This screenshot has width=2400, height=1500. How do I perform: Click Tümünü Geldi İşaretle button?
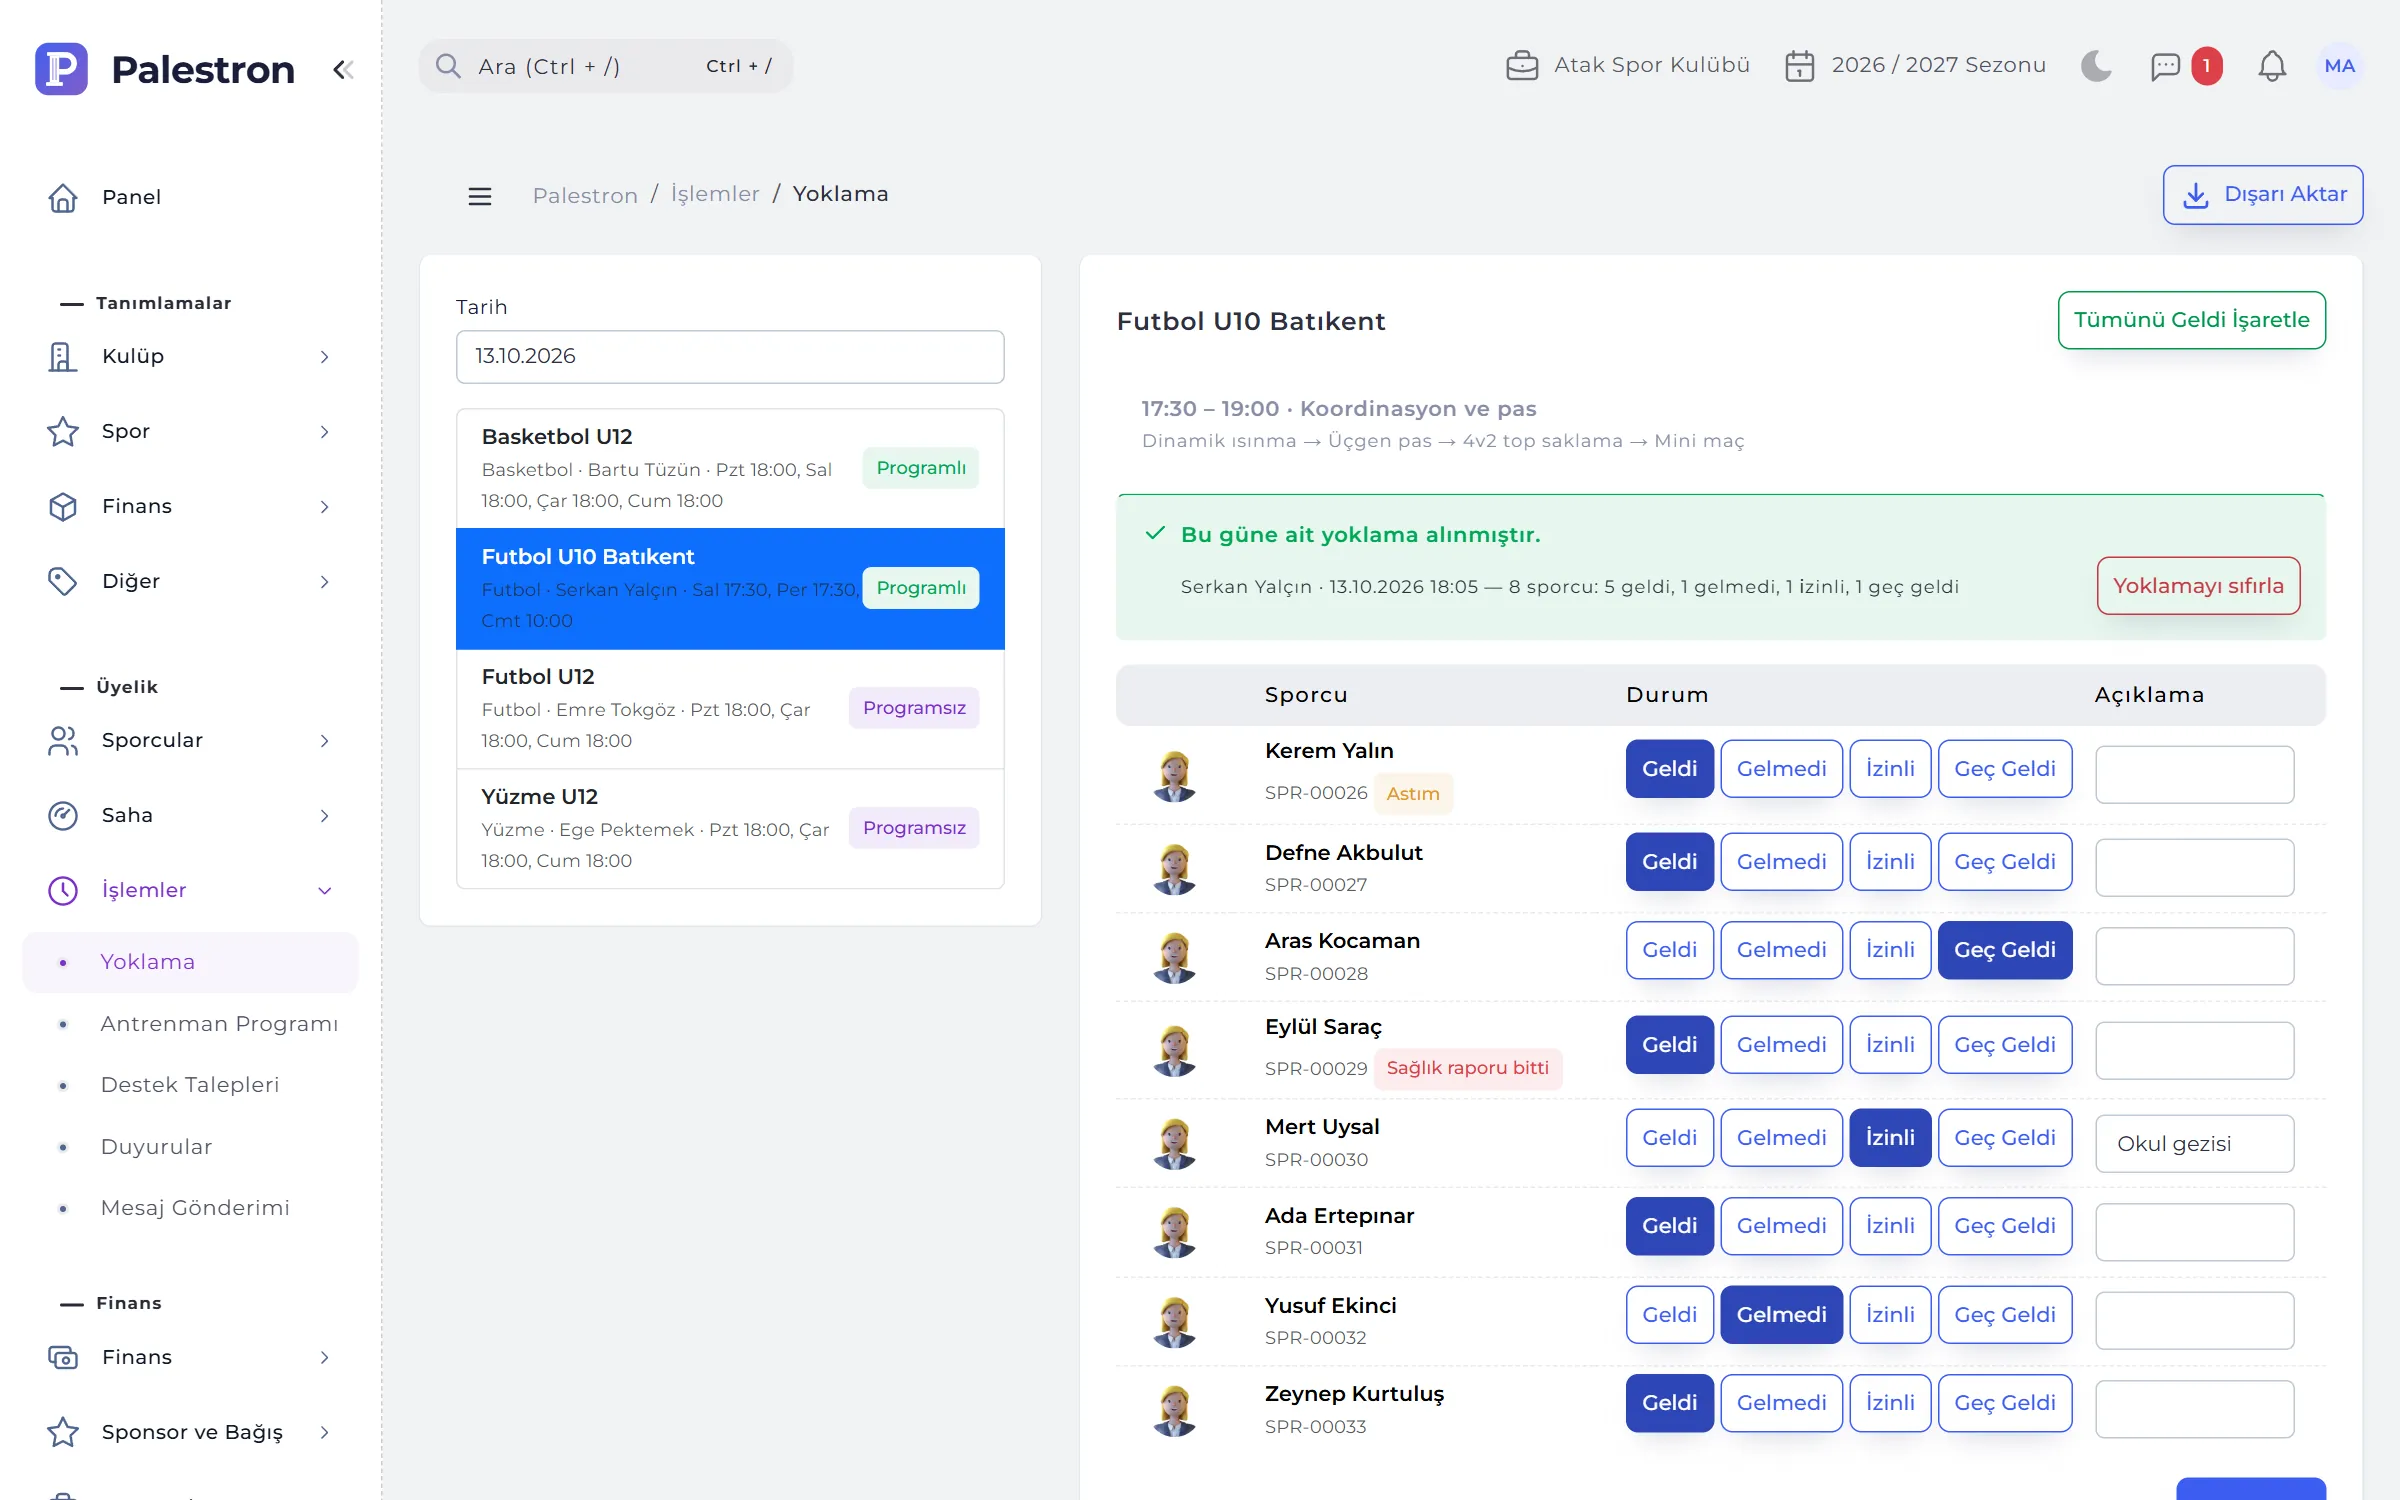[2191, 320]
